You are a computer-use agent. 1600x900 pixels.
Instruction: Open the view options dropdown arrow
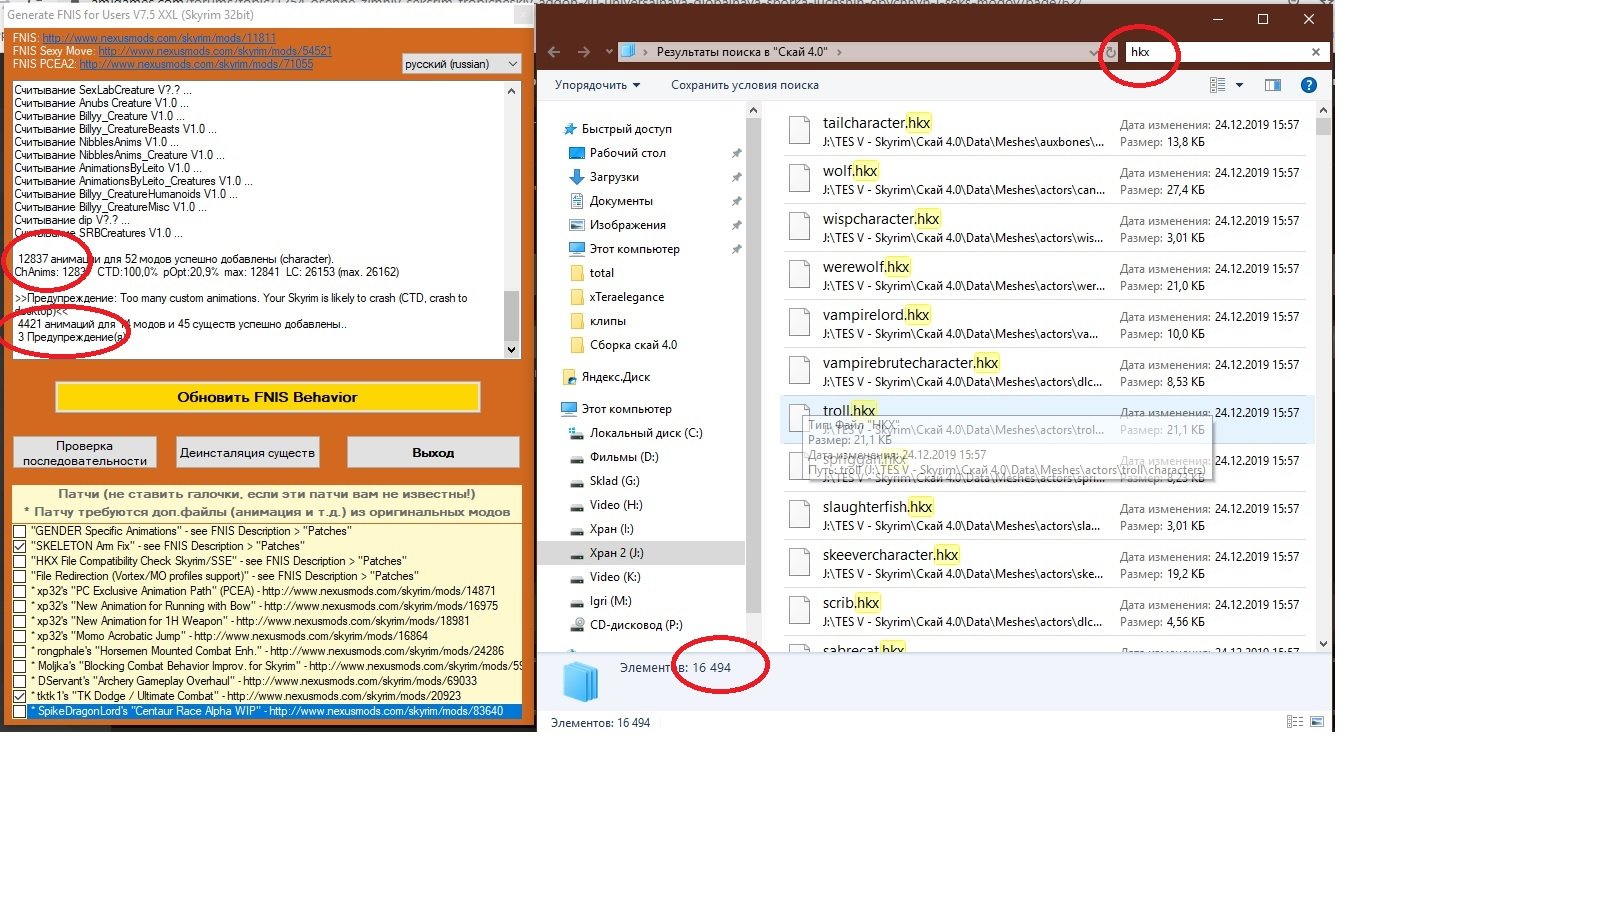(x=1239, y=85)
